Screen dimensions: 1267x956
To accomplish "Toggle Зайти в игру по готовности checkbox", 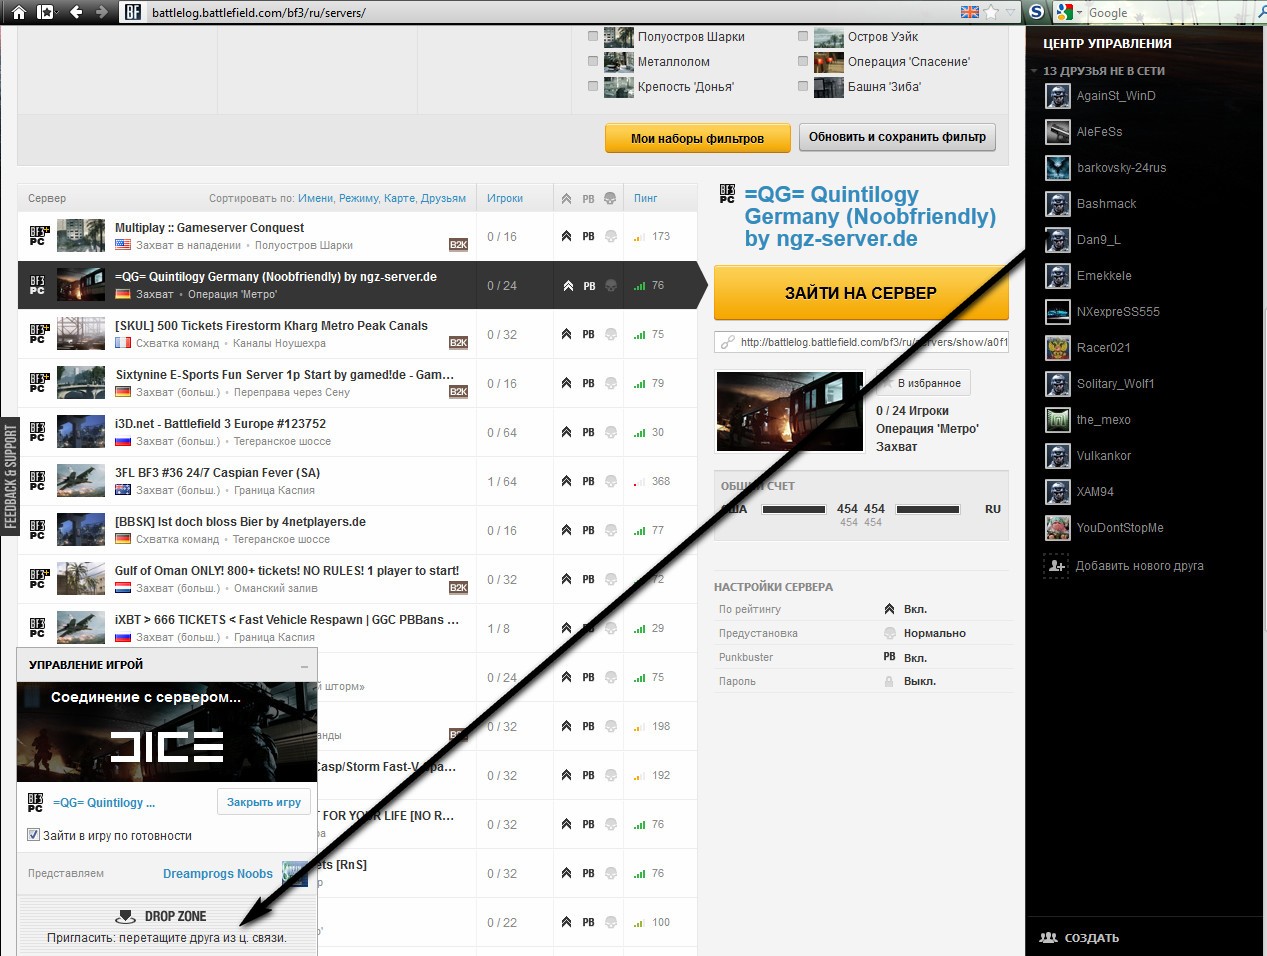I will point(33,835).
